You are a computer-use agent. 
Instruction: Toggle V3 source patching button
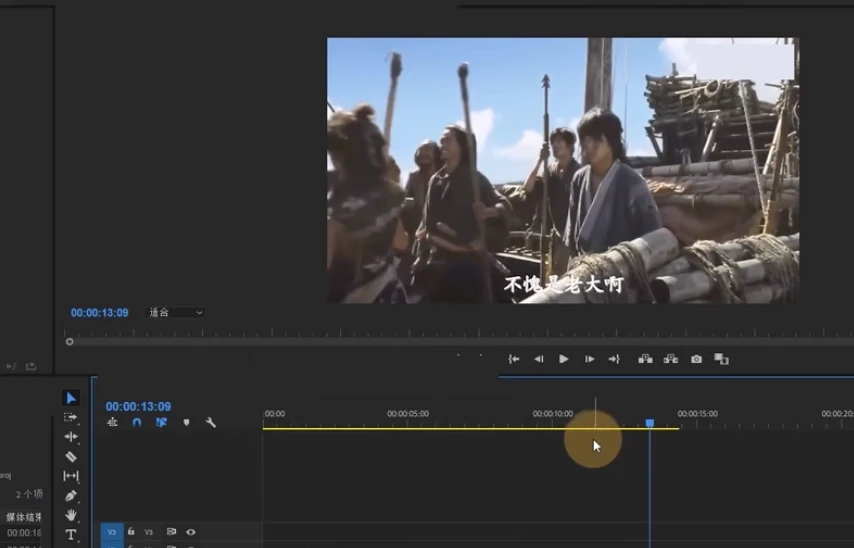(x=112, y=532)
